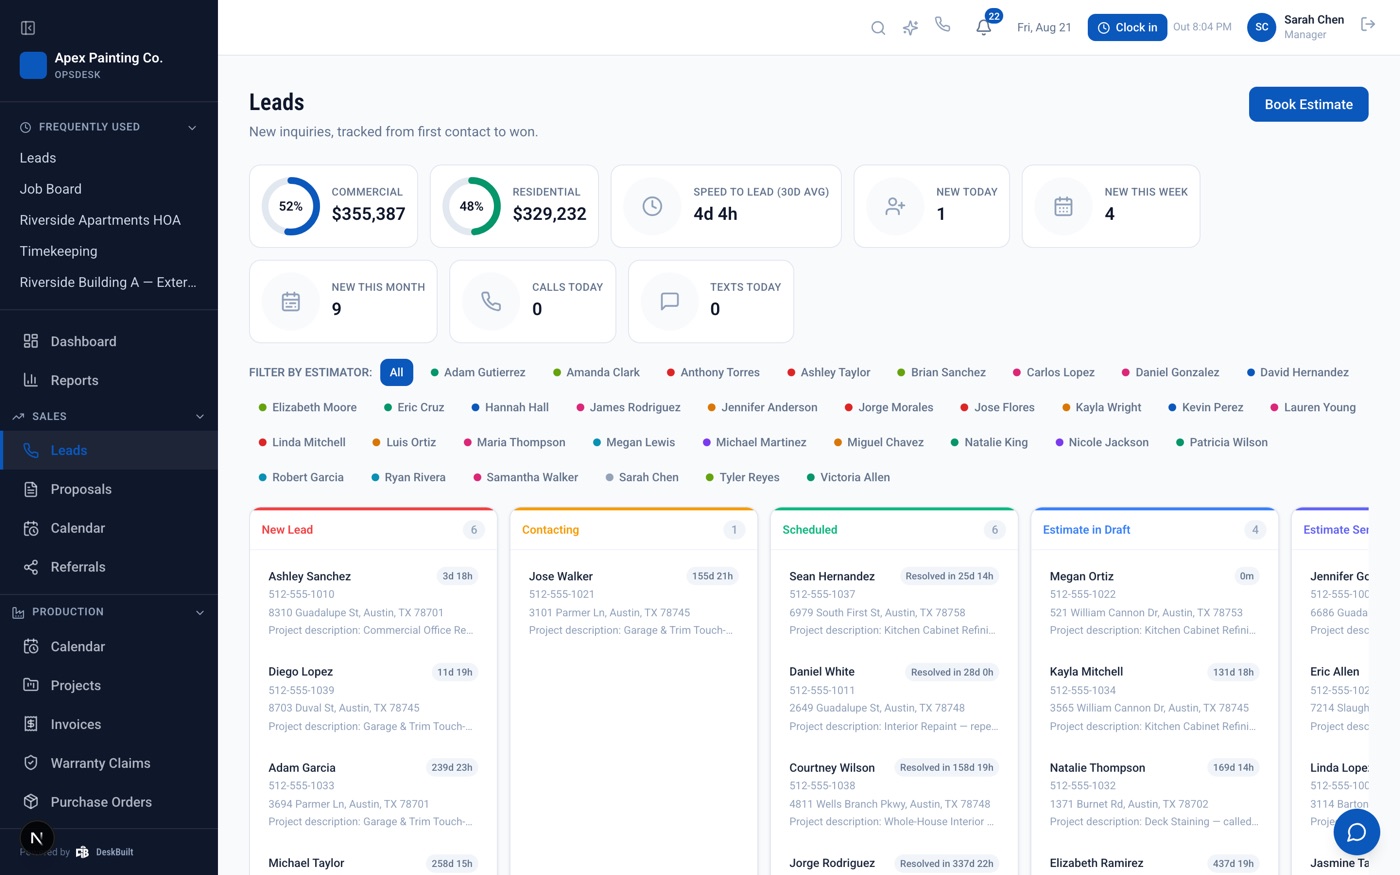Open the Kayla Mitchell lead card

click(x=1154, y=699)
